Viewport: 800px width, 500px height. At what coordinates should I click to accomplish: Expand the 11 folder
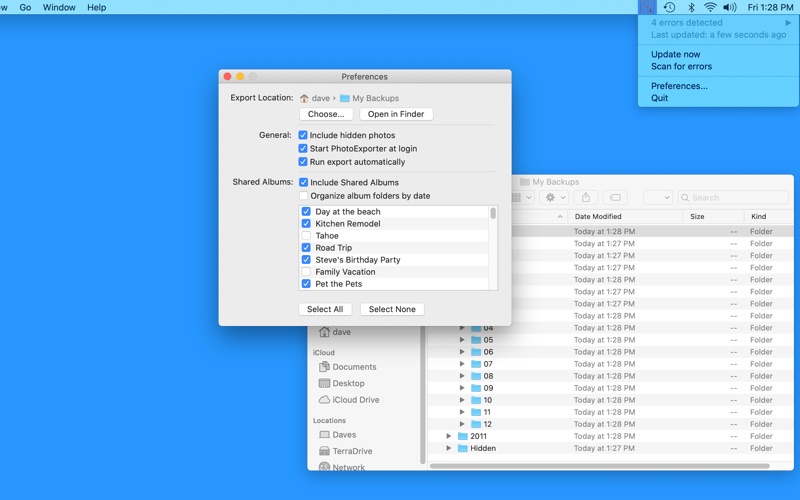(462, 412)
